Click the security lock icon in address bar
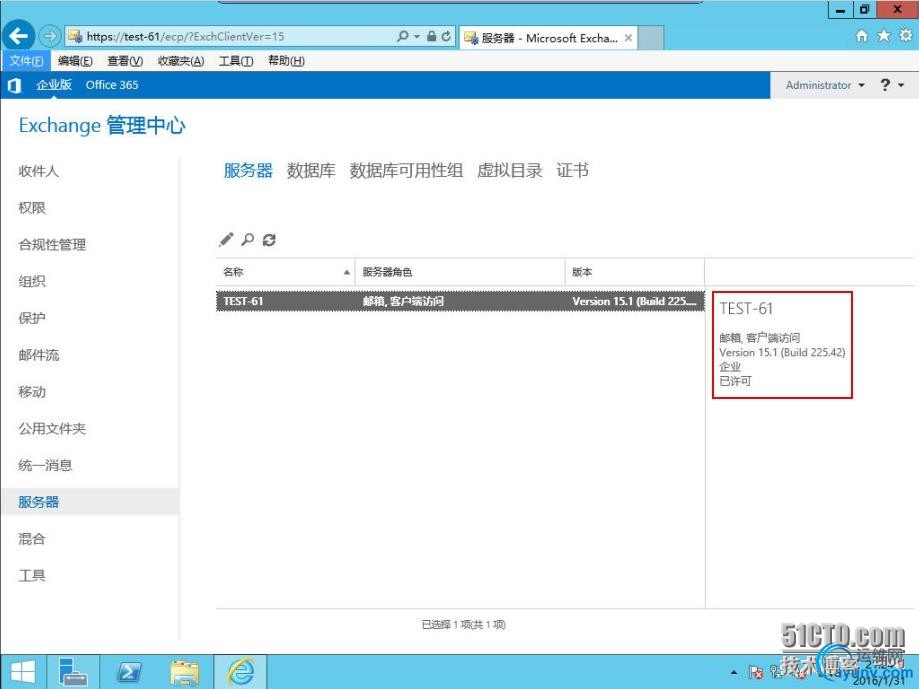 click(431, 36)
